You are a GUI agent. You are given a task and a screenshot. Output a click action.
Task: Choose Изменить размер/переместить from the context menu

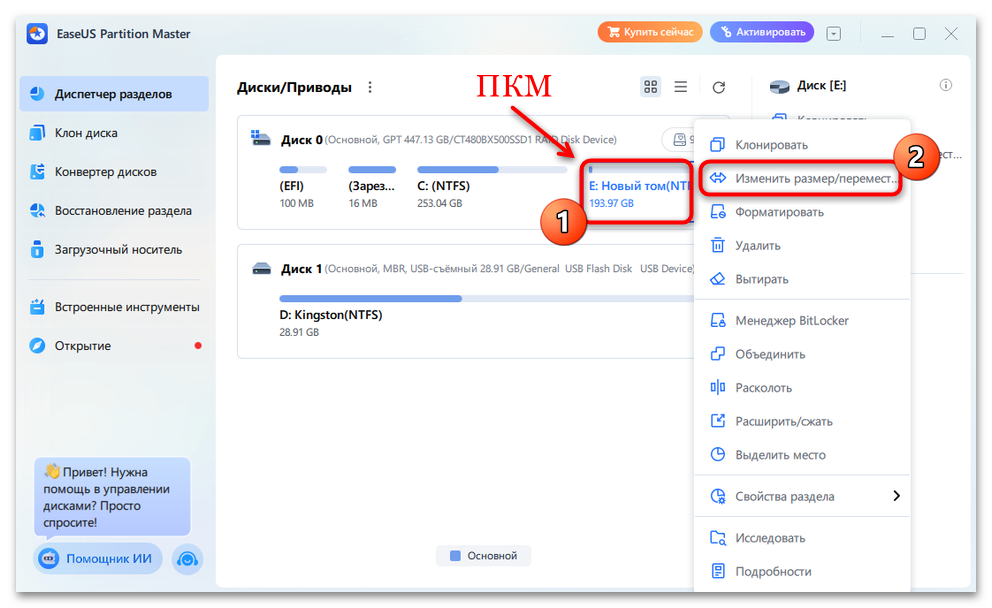(802, 178)
